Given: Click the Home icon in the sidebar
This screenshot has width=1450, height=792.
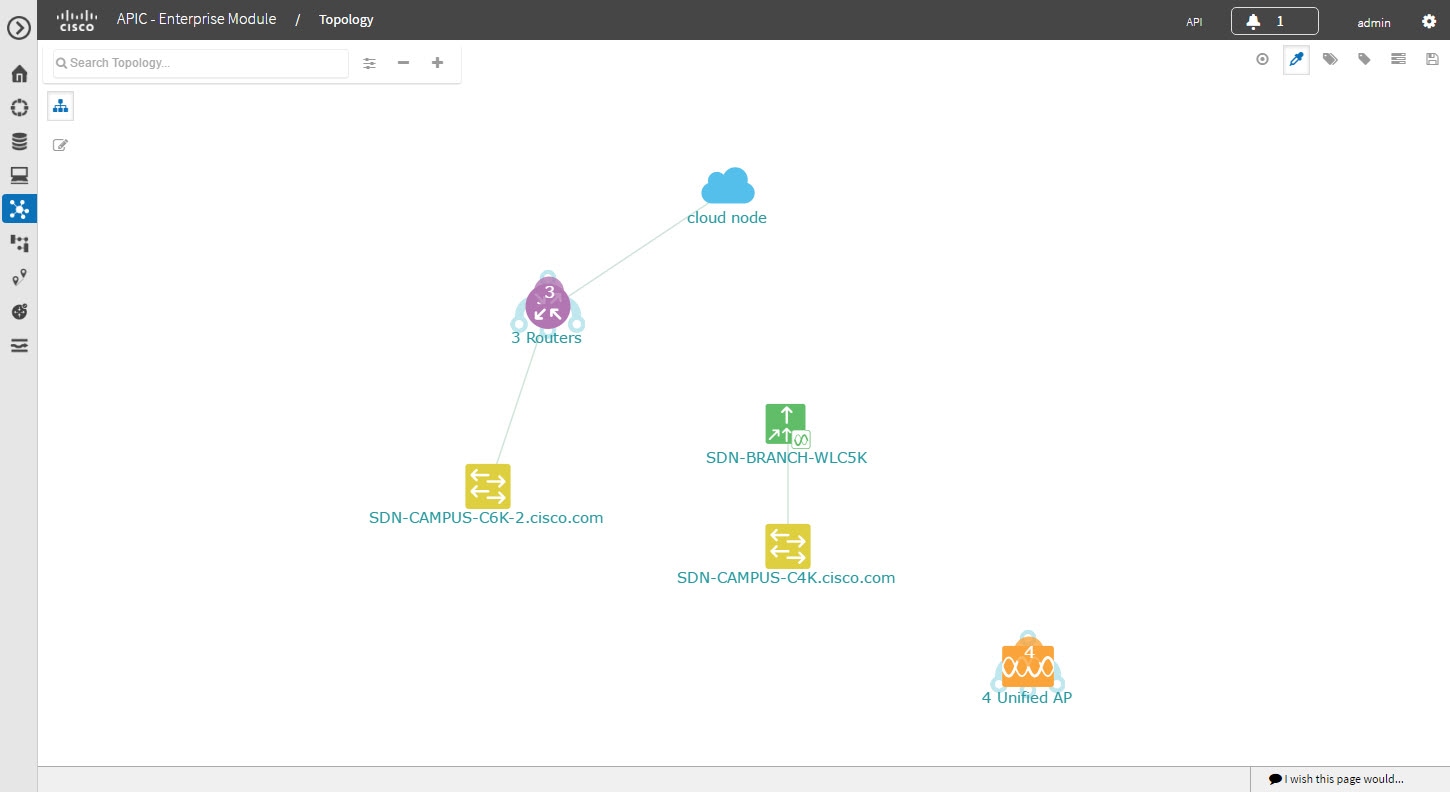Looking at the screenshot, I should [19, 73].
